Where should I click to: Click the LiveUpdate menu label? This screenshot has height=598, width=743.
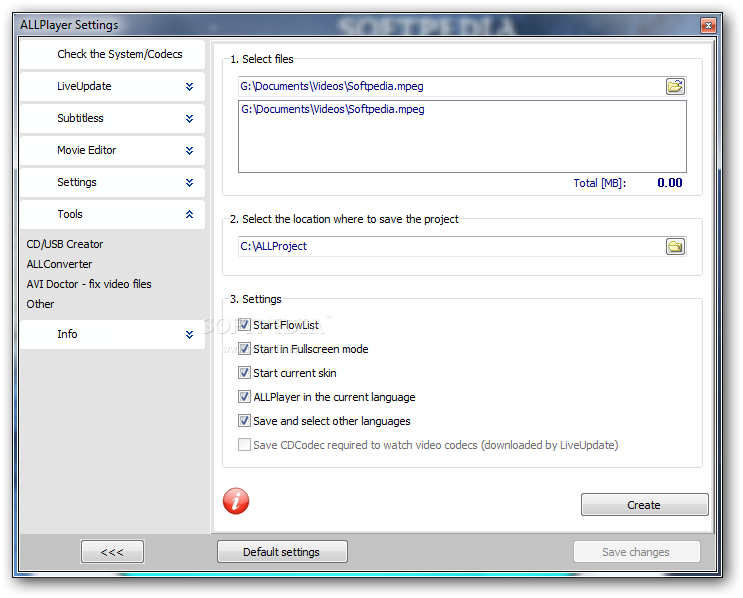(84, 86)
